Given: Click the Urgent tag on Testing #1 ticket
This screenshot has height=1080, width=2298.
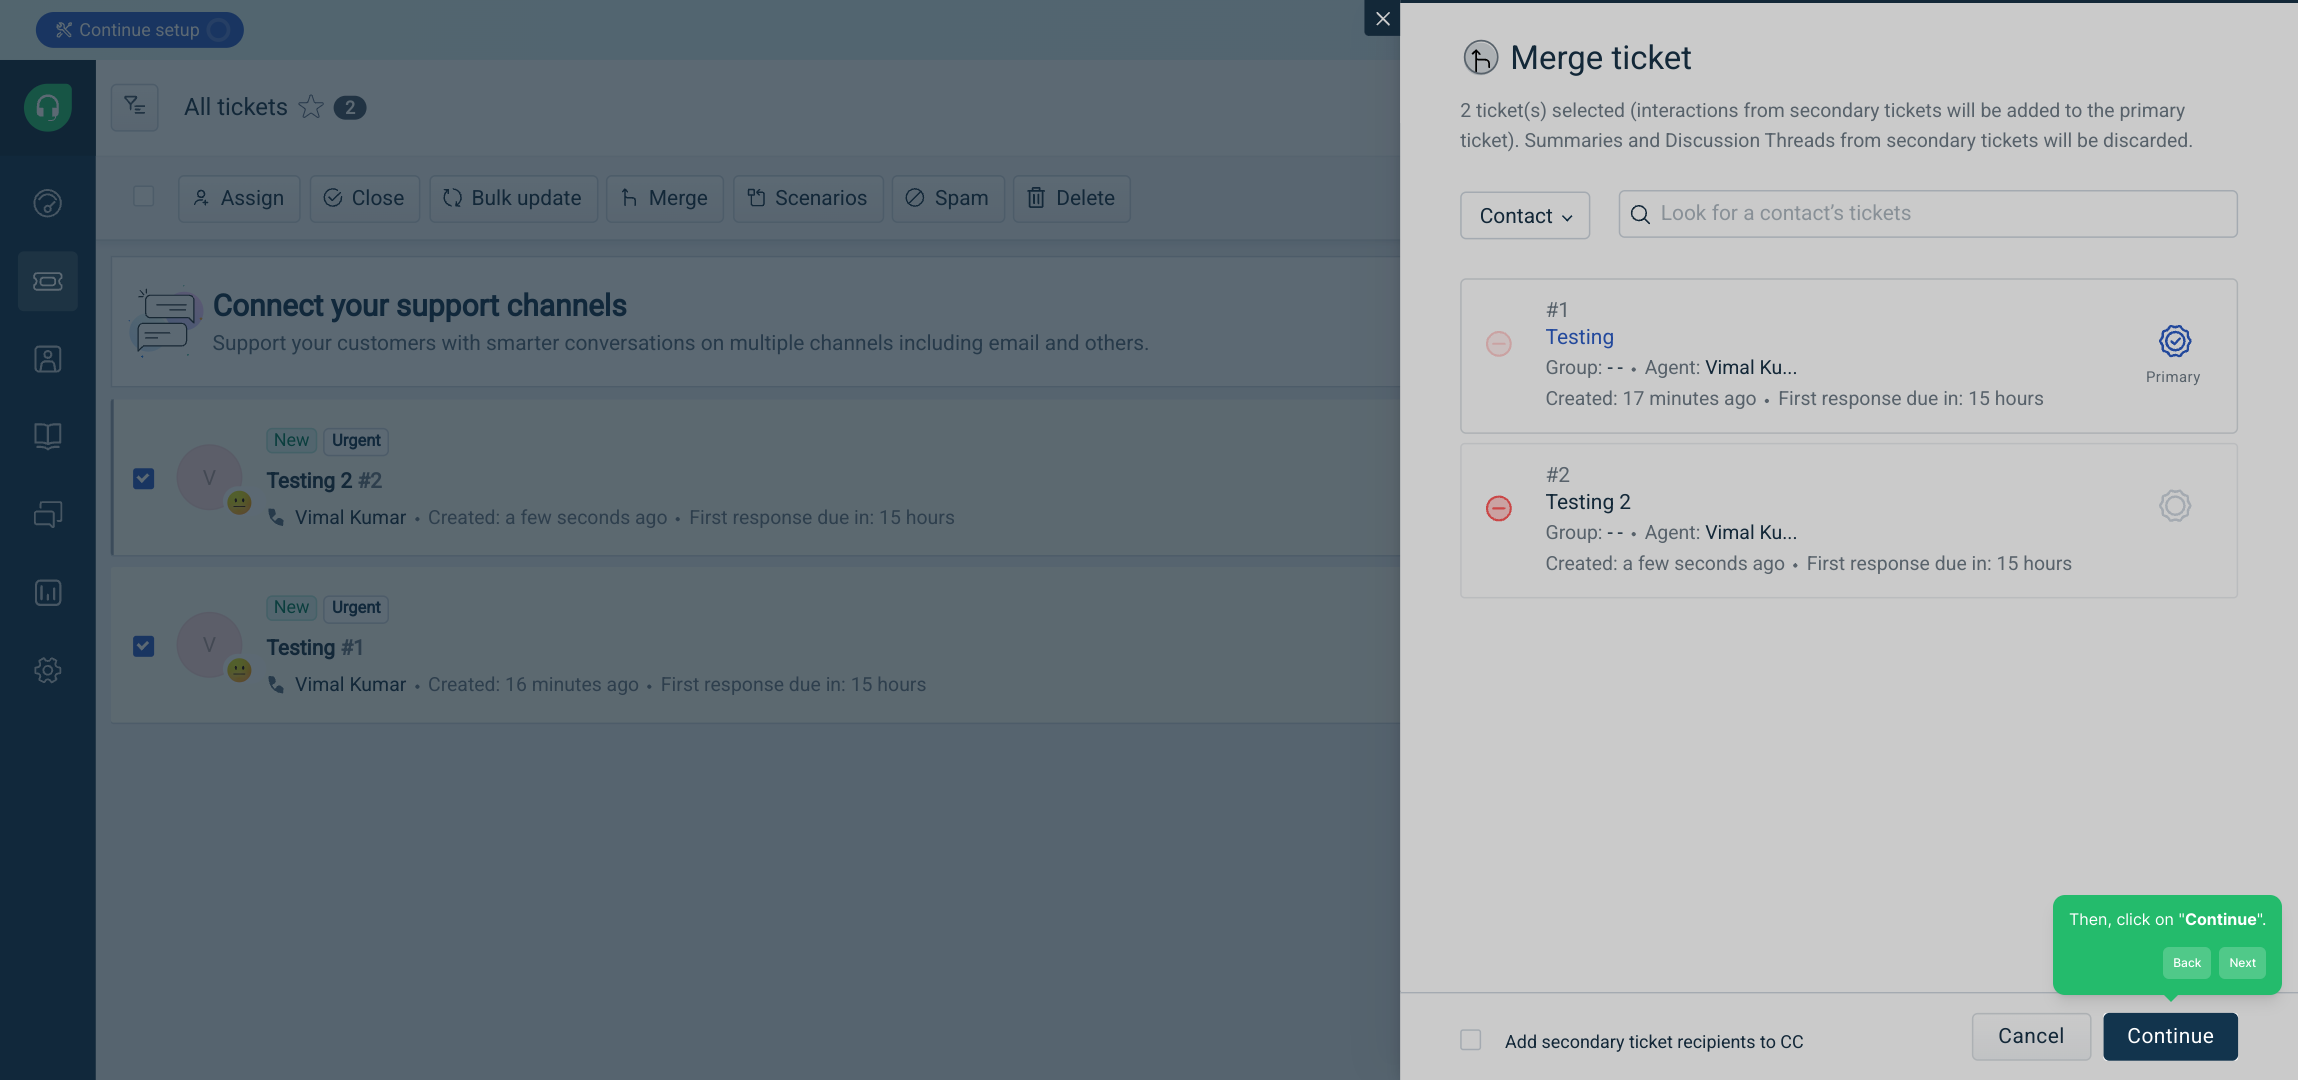Looking at the screenshot, I should 356,607.
